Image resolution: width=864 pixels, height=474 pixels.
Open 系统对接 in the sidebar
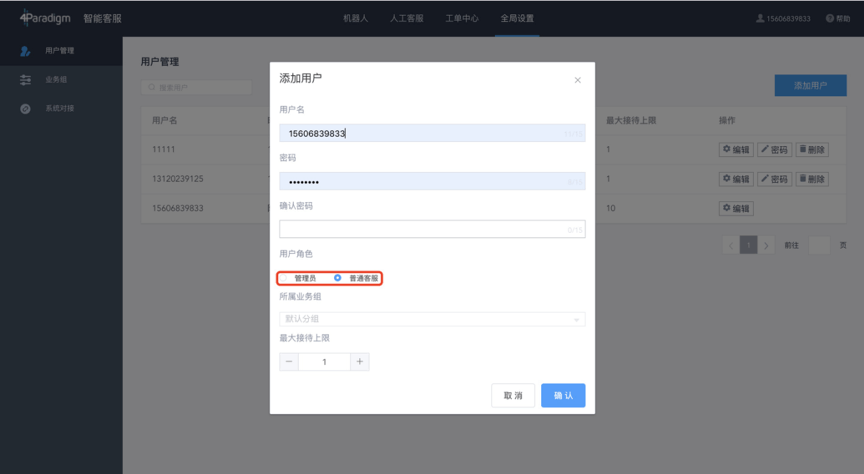[60, 109]
